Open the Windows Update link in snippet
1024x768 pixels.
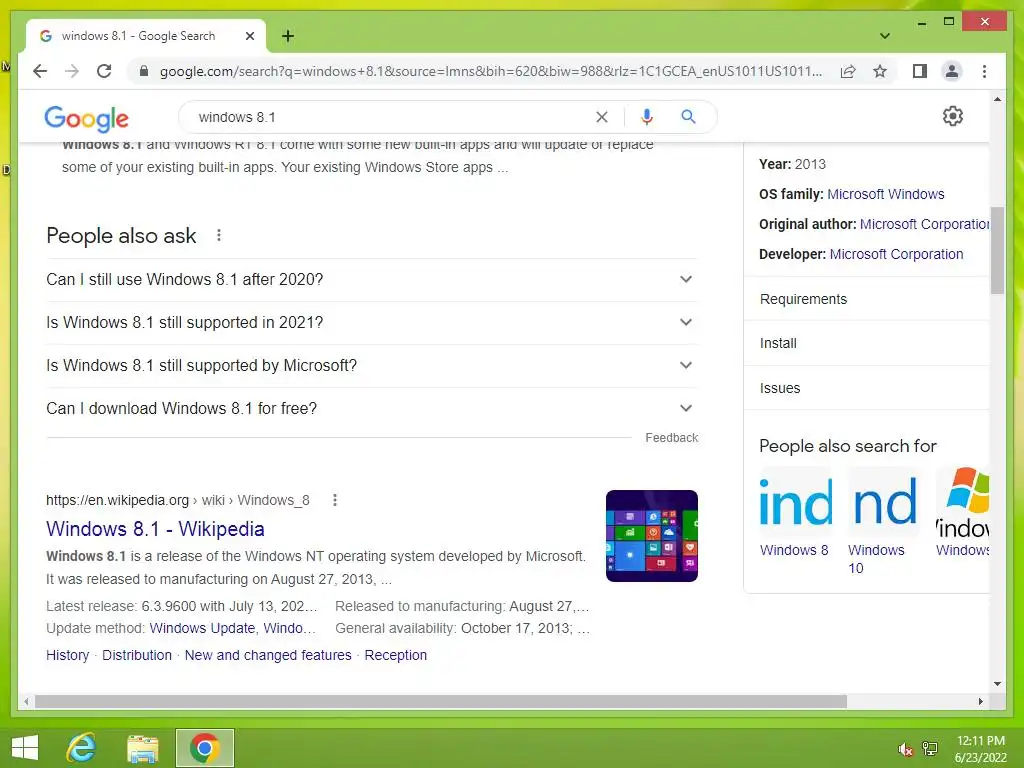[x=202, y=628]
